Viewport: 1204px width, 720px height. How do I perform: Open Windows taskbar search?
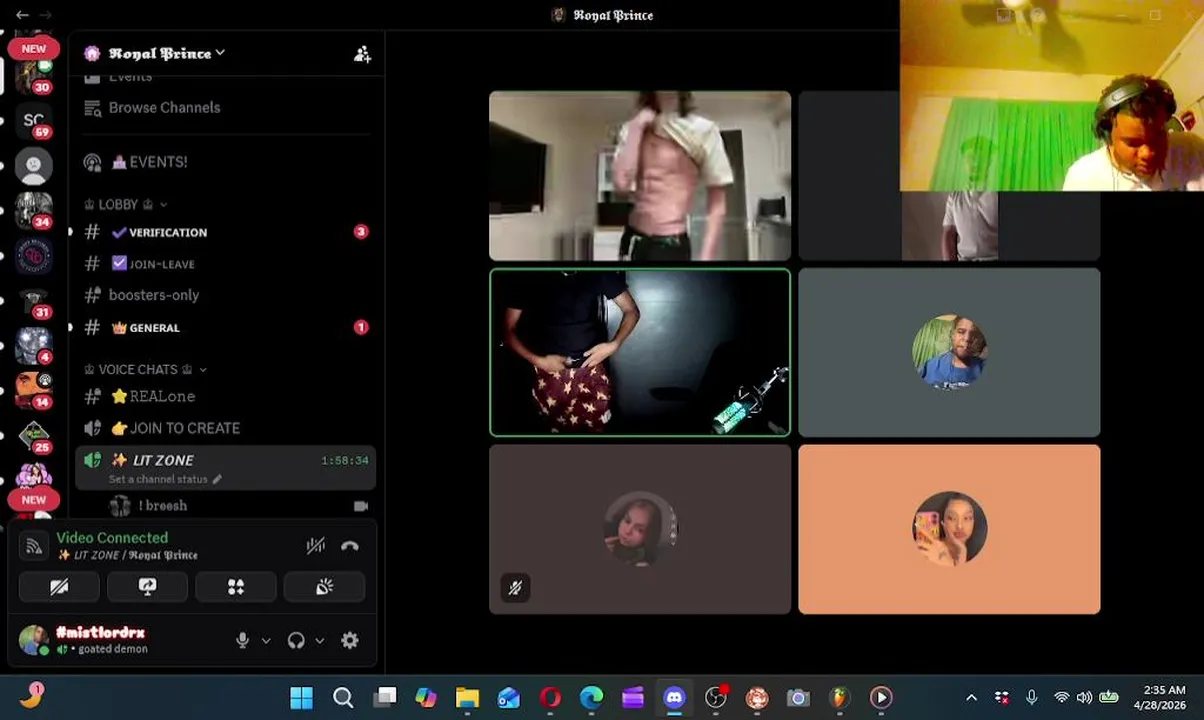(343, 697)
